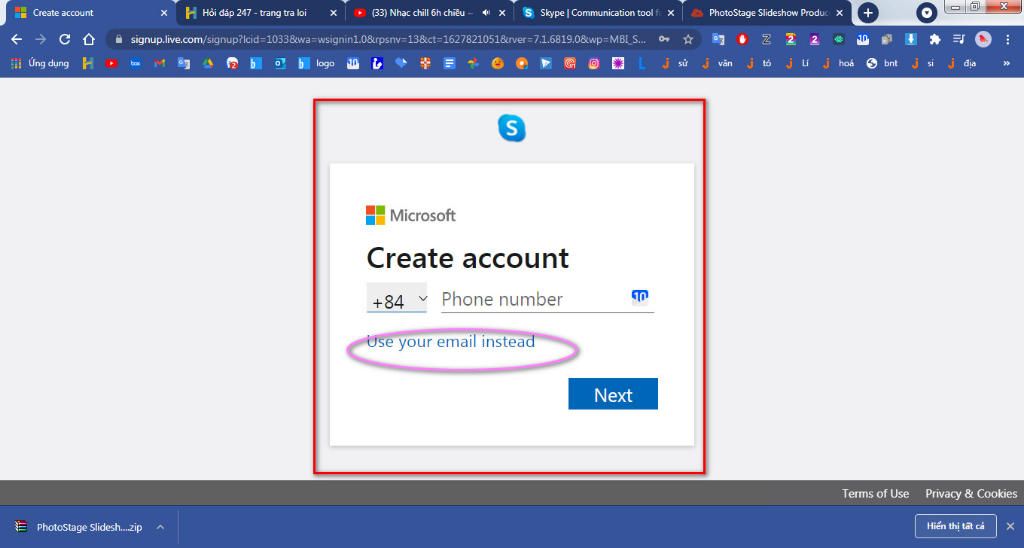Open the +84 country code dropdown

coord(396,299)
